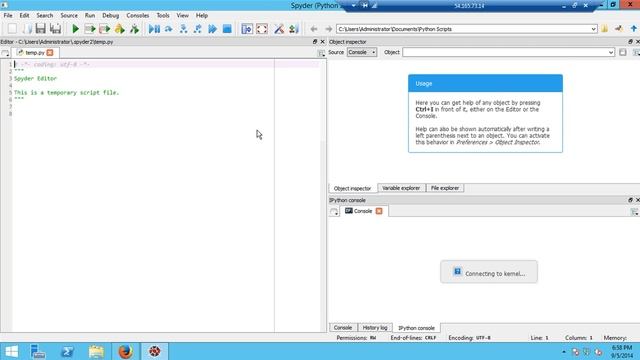The width and height of the screenshot is (640, 360).
Task: Open the Help menu
Action: (x=202, y=15)
